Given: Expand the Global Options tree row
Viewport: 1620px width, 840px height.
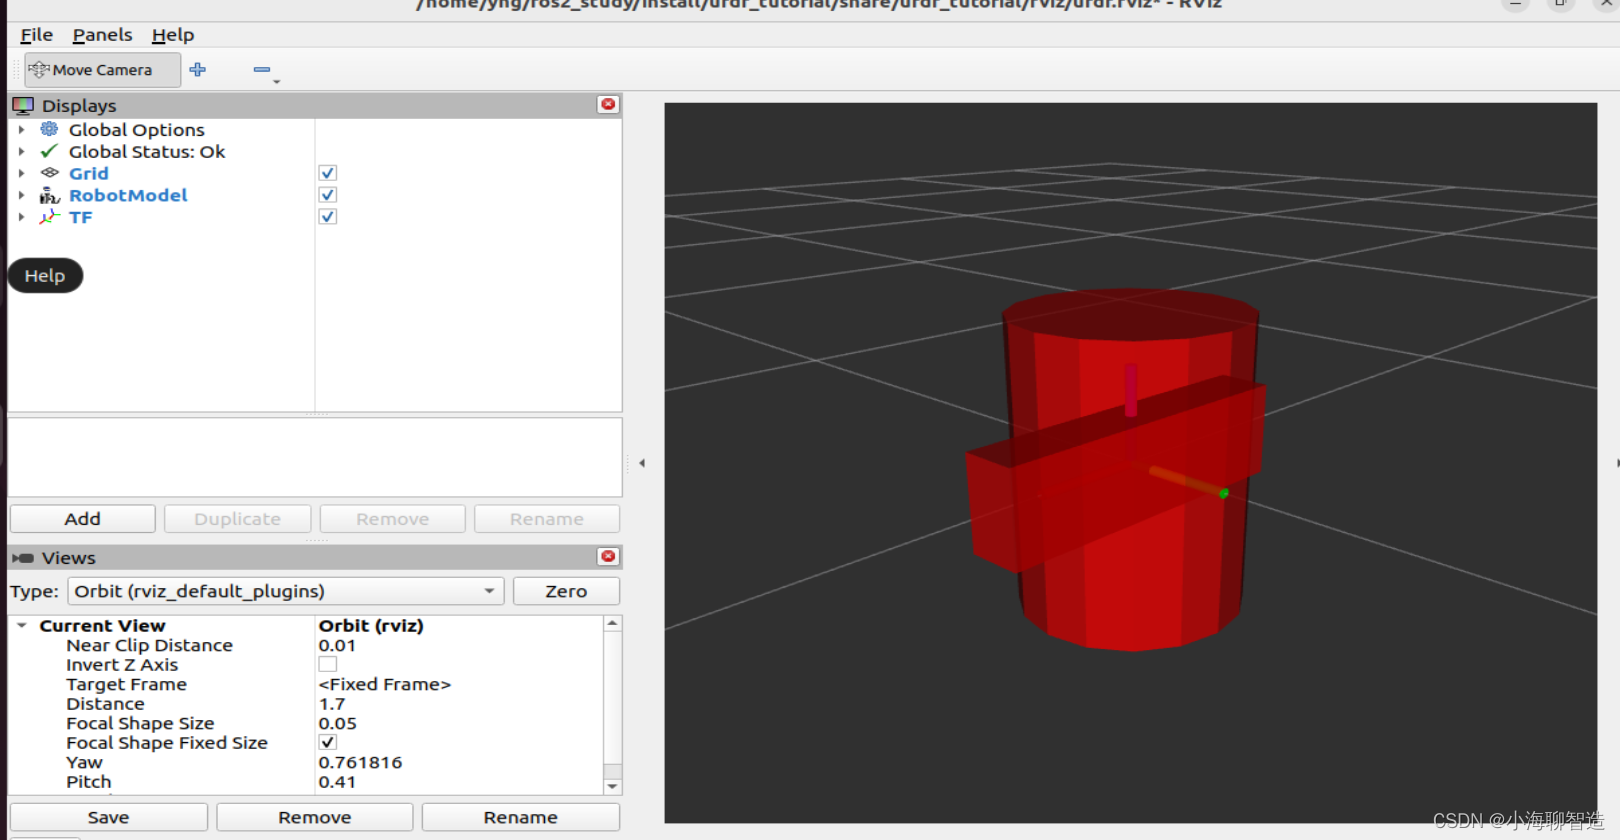Looking at the screenshot, I should [21, 129].
